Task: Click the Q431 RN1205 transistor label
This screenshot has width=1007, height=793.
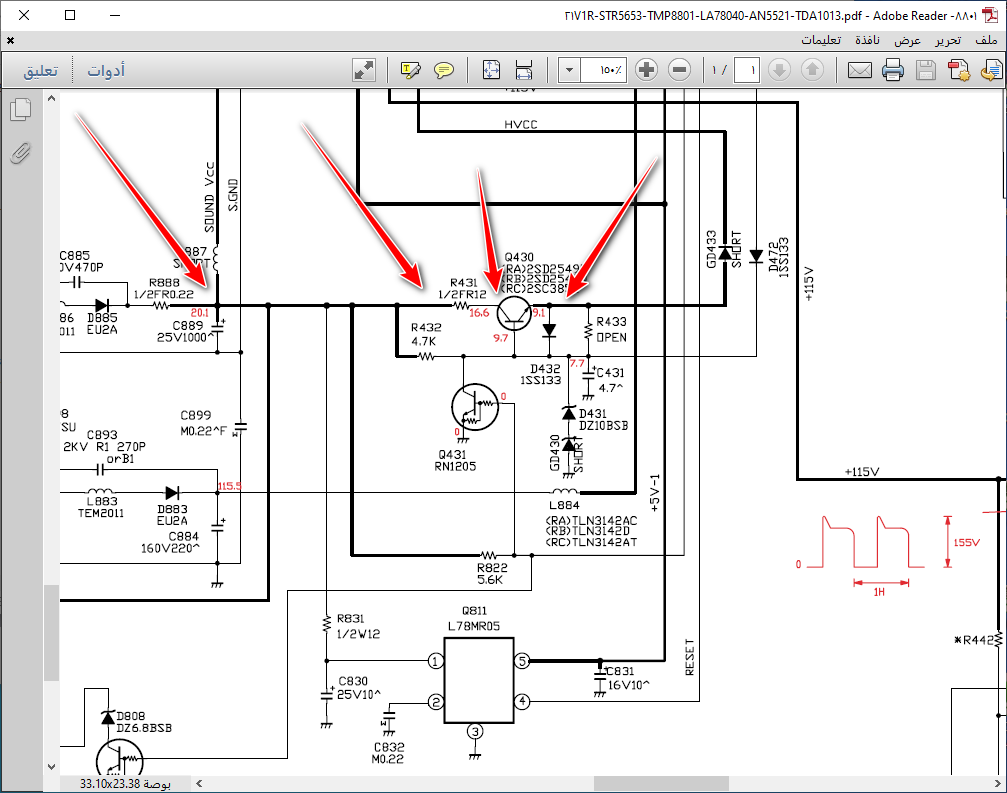Action: pyautogui.click(x=455, y=460)
